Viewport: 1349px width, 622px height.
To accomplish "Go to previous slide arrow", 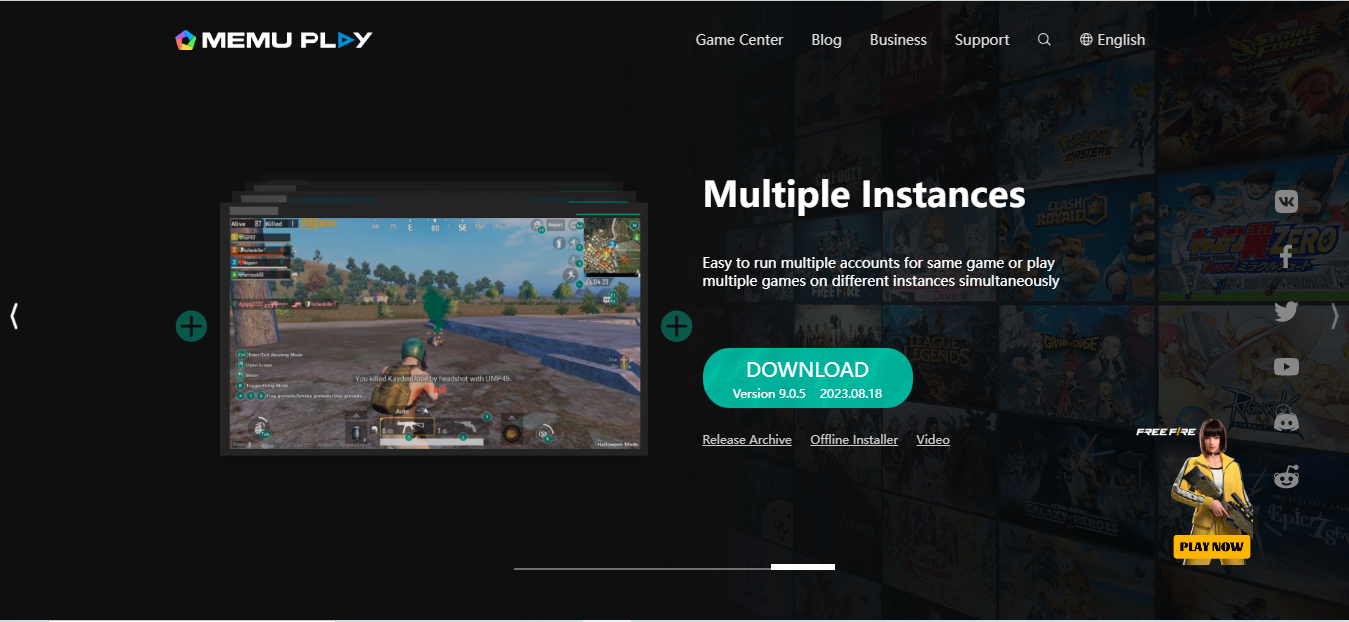I will point(14,316).
